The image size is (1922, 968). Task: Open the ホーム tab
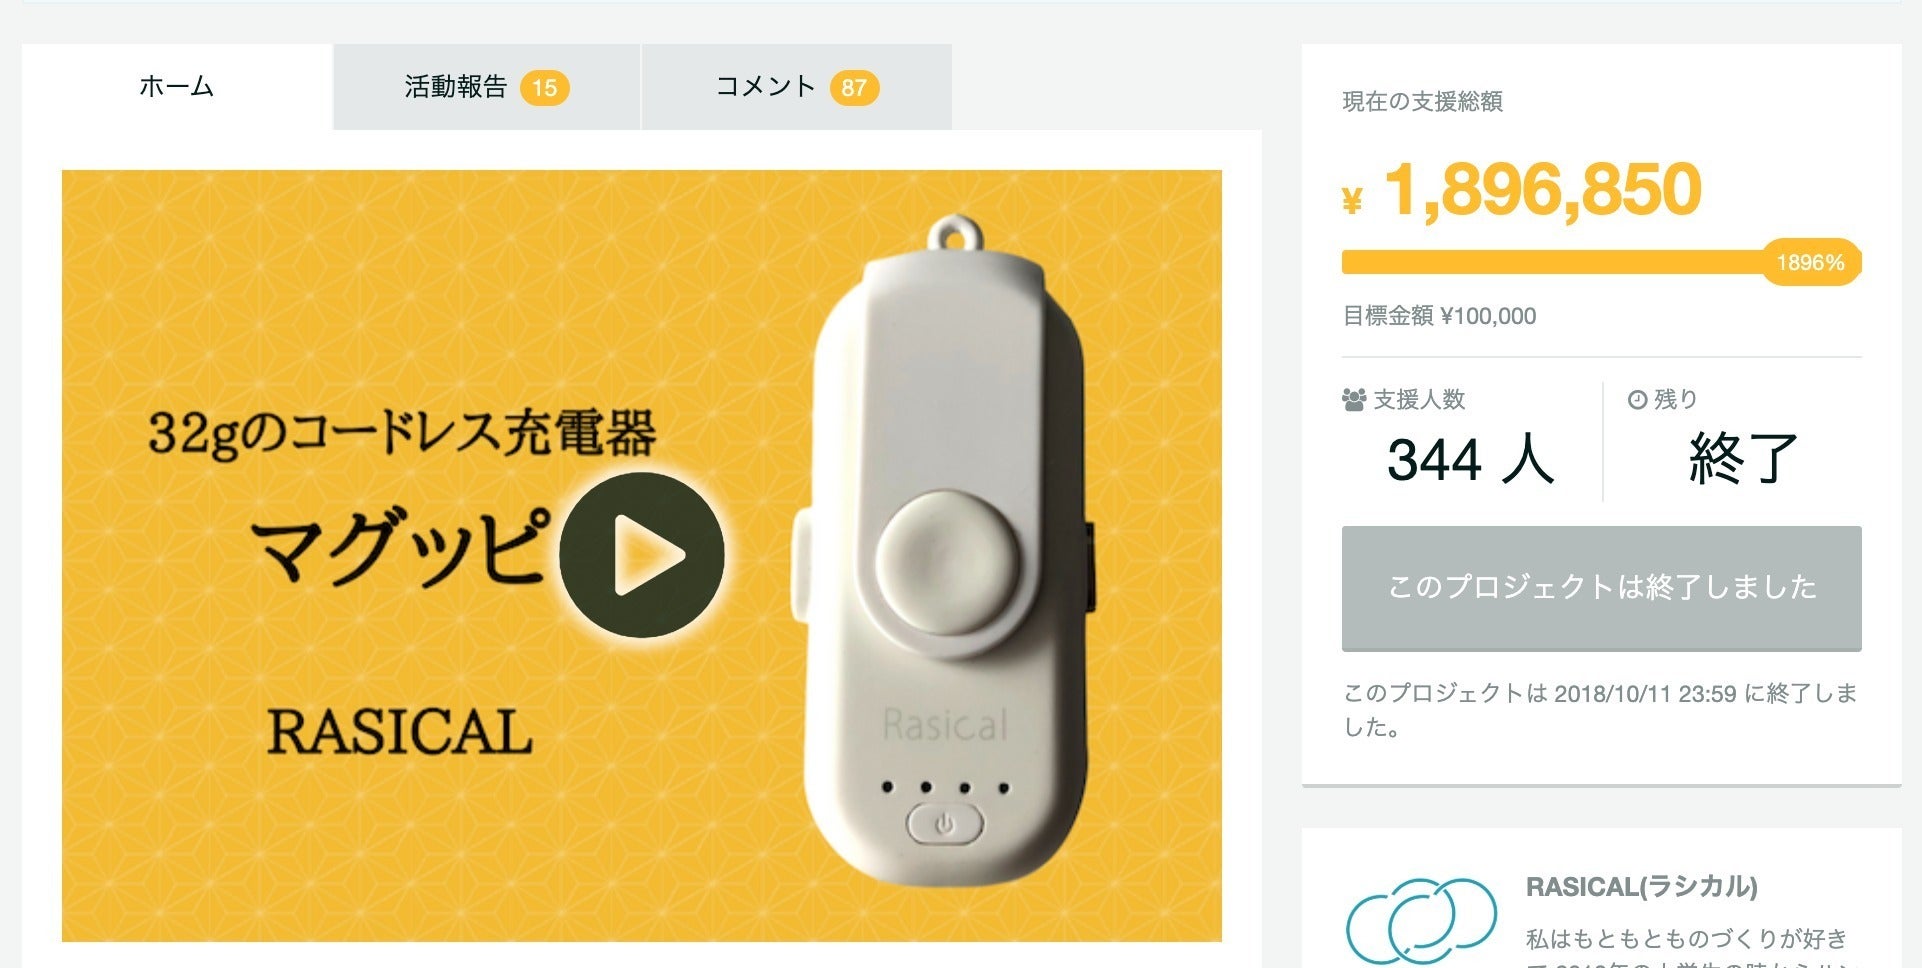pos(177,87)
